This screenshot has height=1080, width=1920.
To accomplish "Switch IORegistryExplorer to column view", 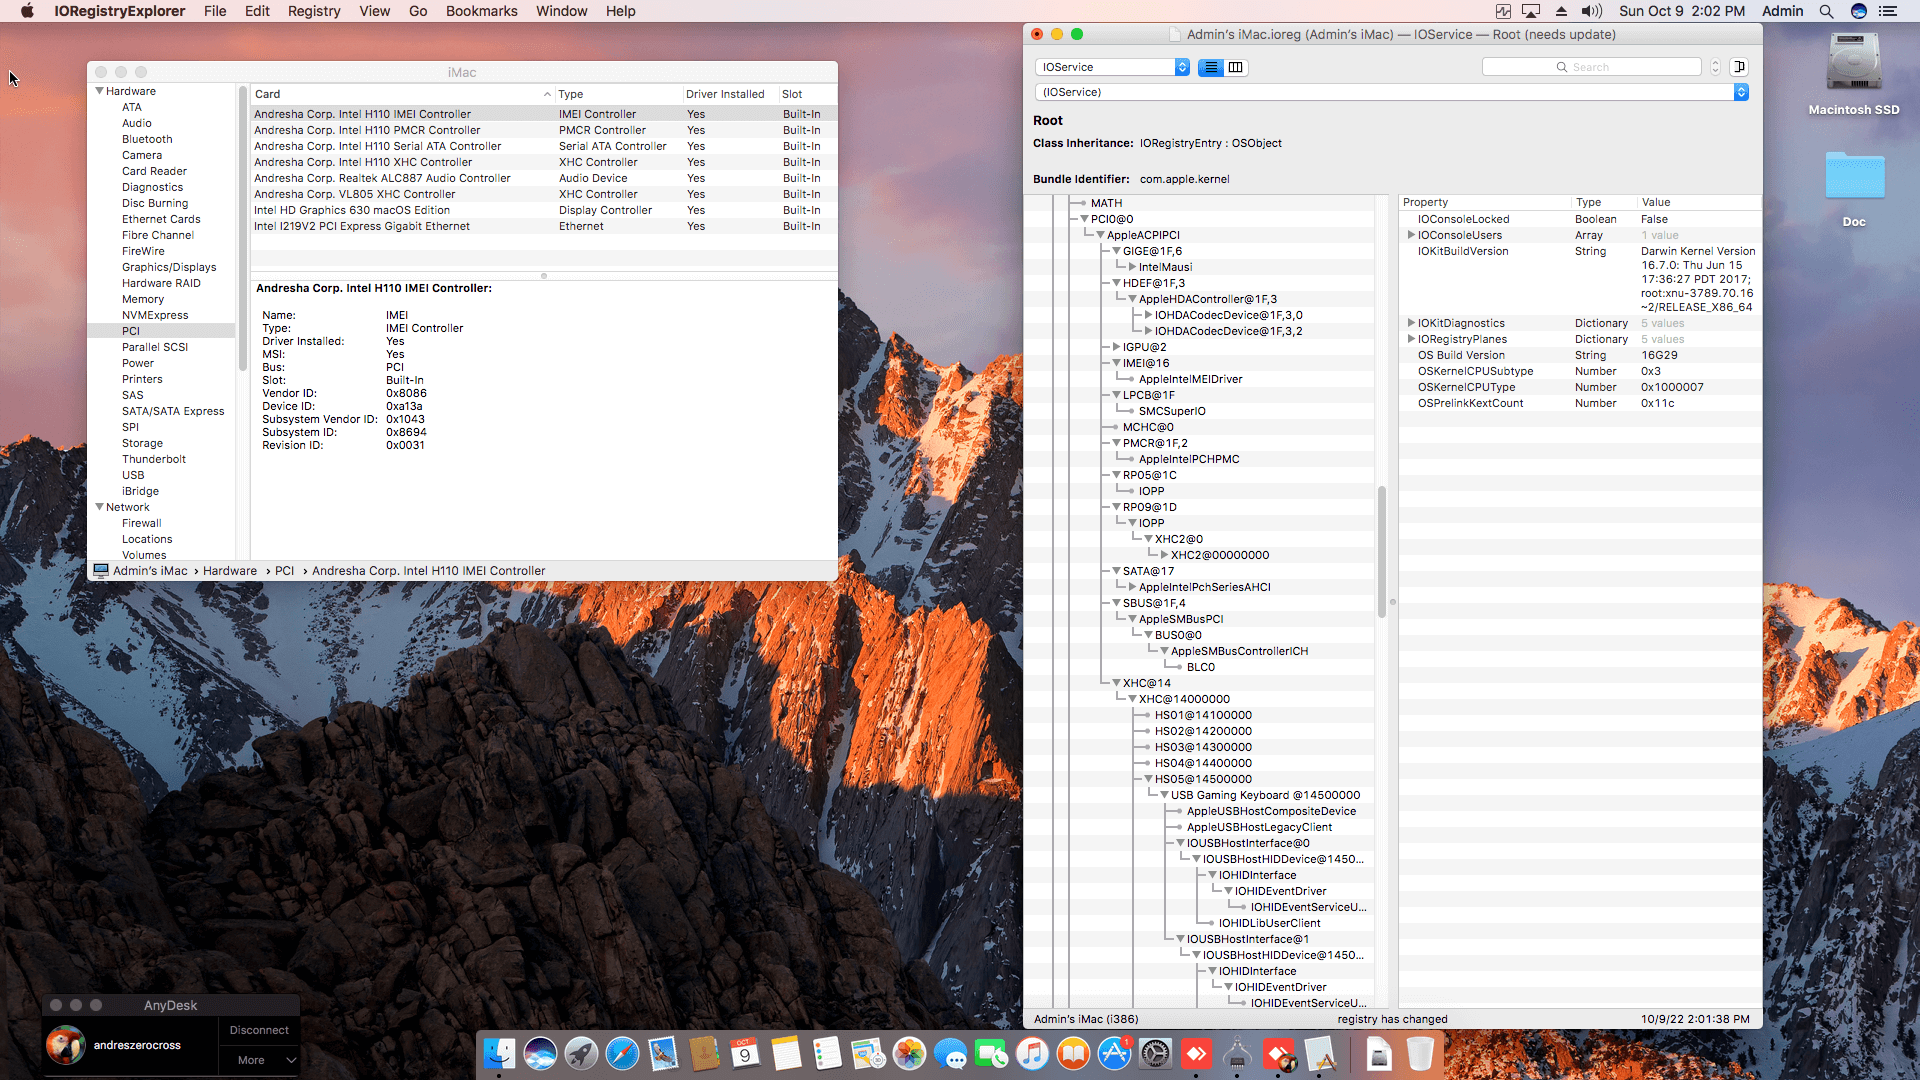I will click(1236, 67).
